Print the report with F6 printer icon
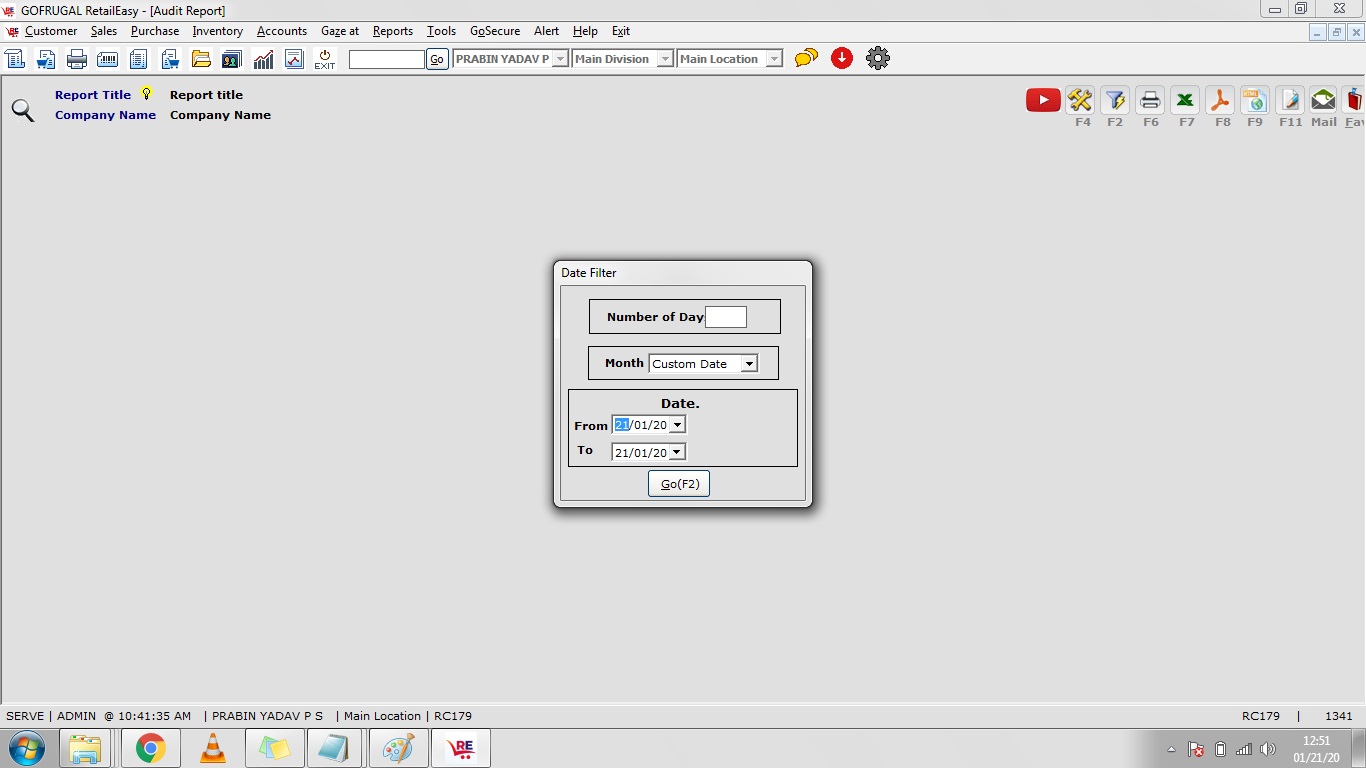Image resolution: width=1366 pixels, height=768 pixels. (1150, 100)
